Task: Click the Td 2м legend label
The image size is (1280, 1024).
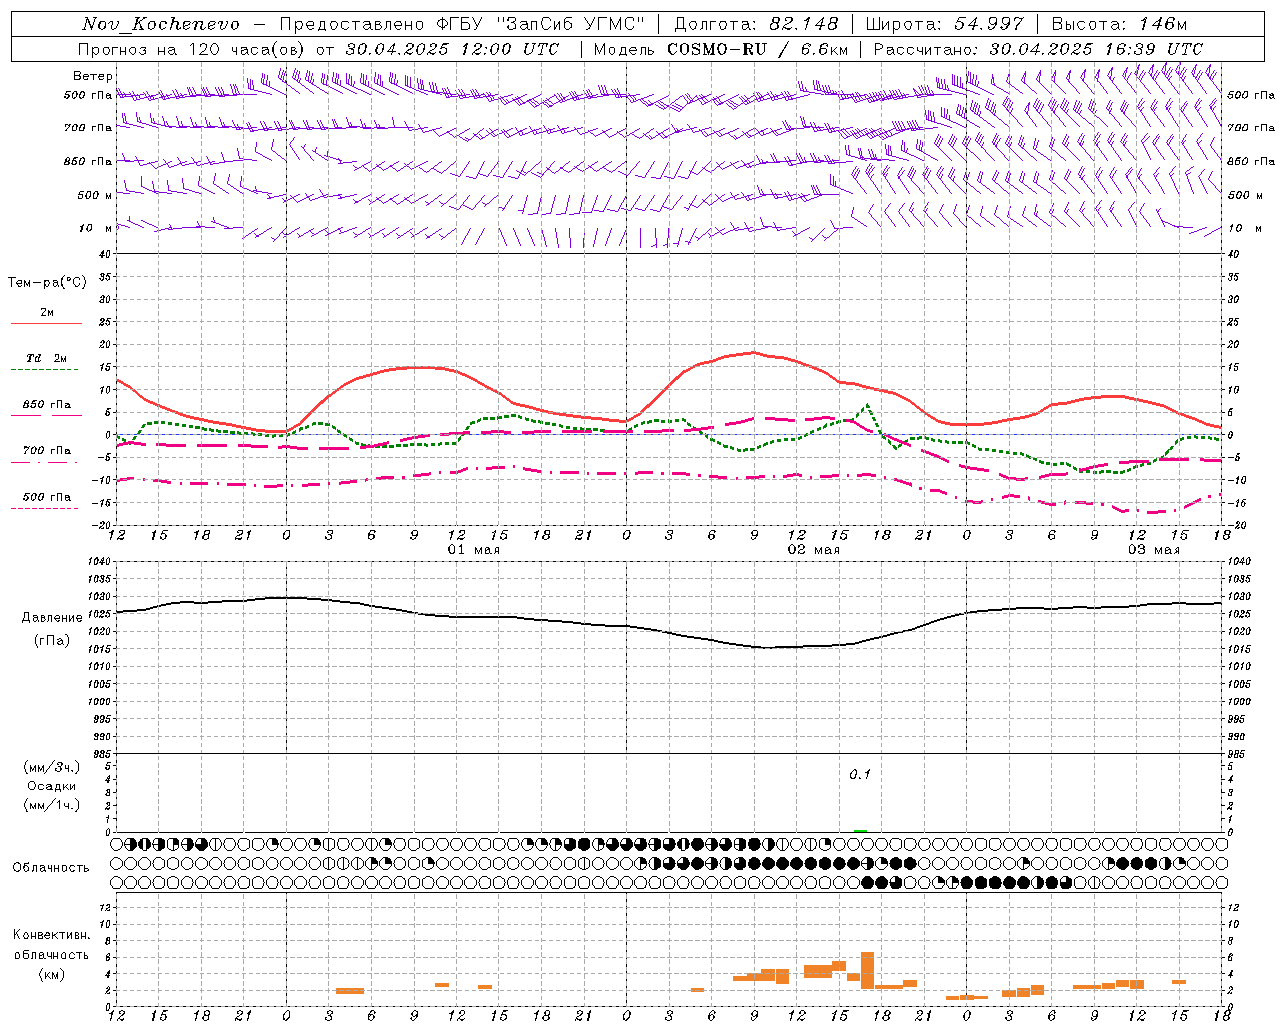Action: point(46,358)
